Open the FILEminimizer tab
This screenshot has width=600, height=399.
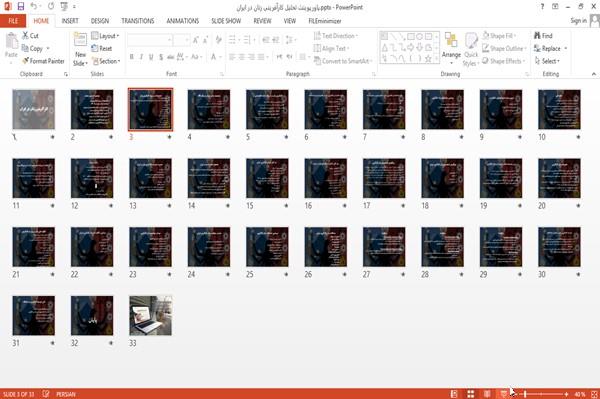pos(325,21)
